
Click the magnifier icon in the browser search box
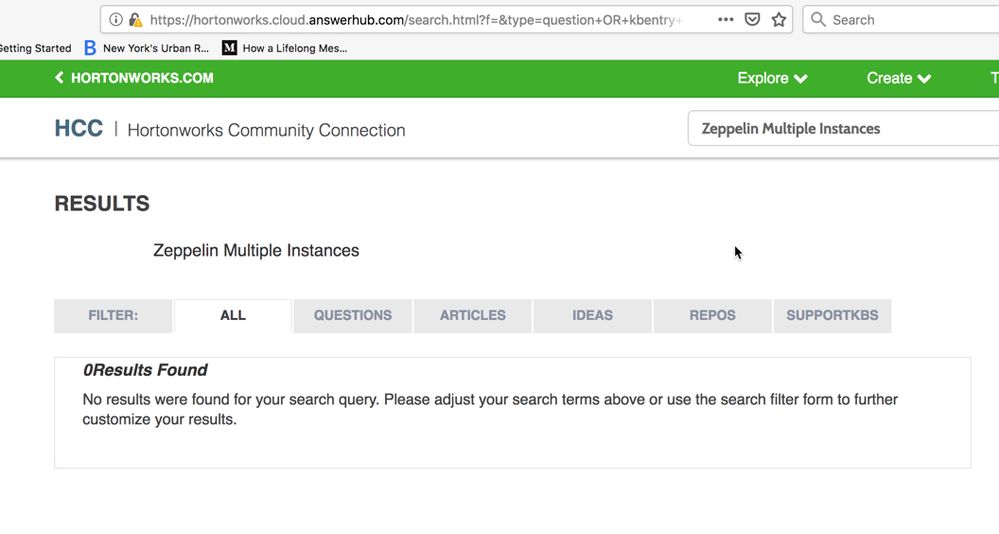[x=818, y=20]
